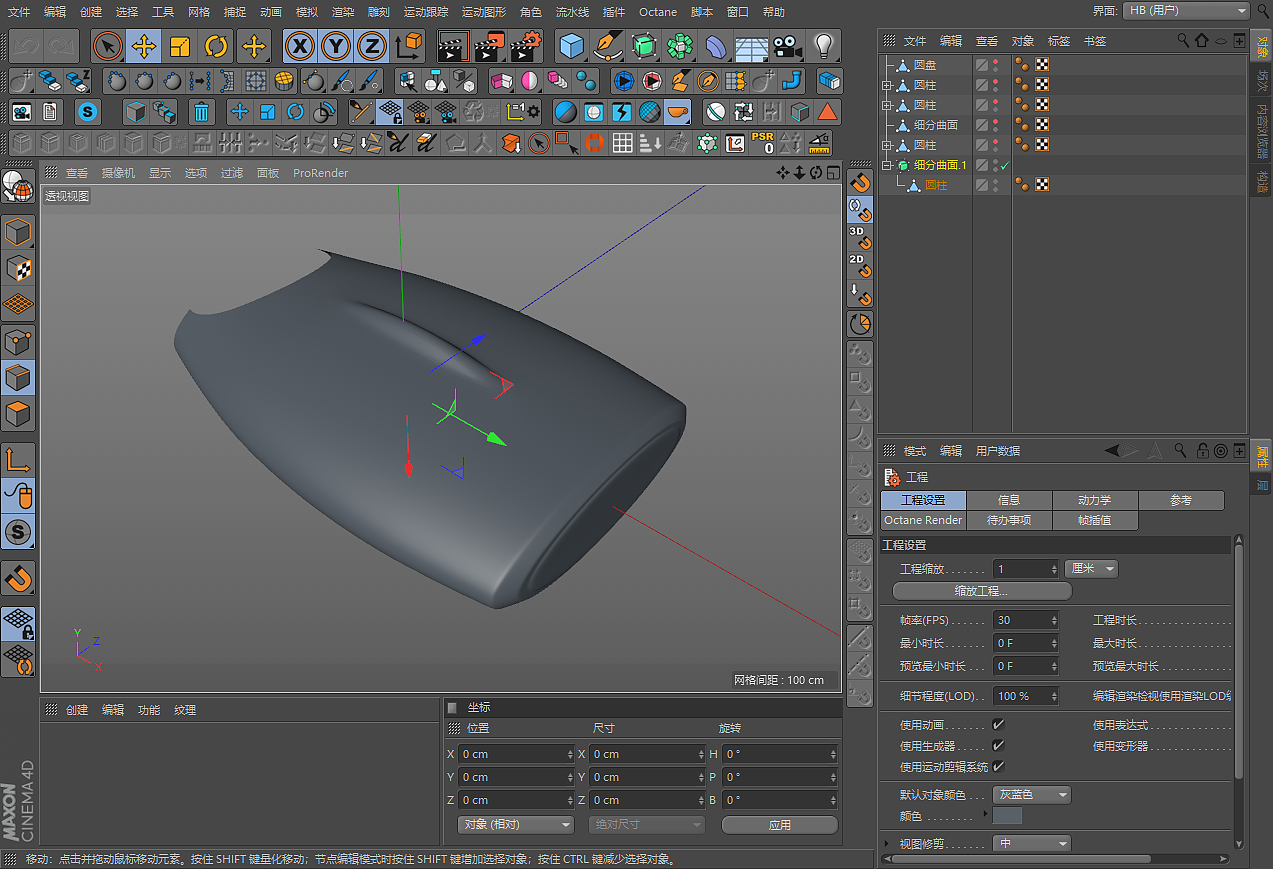This screenshot has width=1273, height=869.
Task: Toggle the Z axis lock
Action: coord(372,46)
